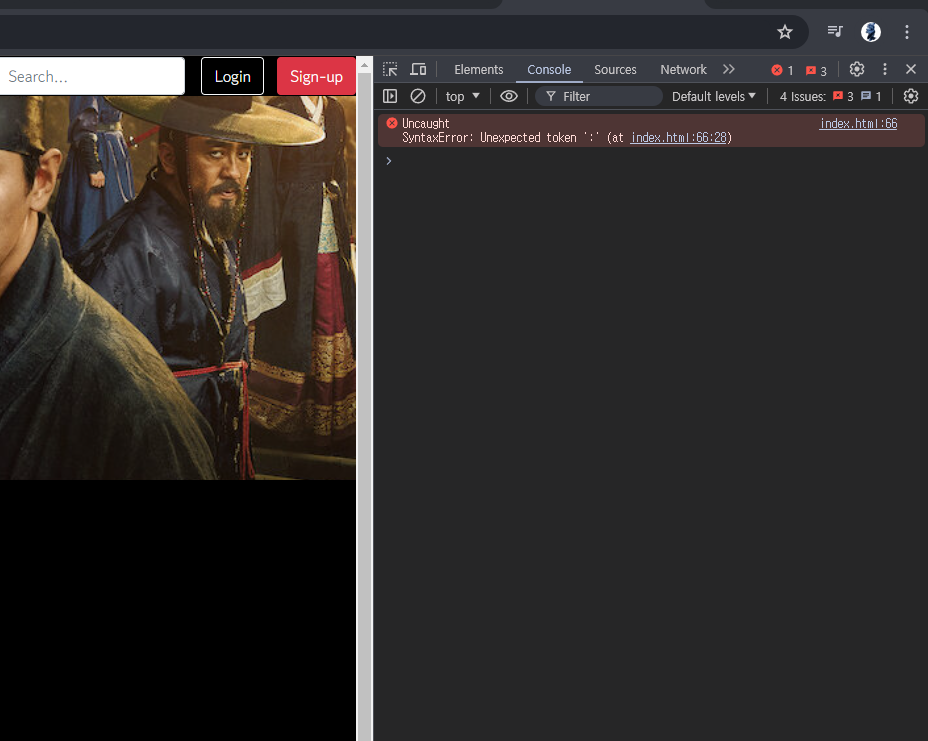928x741 pixels.
Task: Open the index.html:66:28 error location link
Action: 678,137
